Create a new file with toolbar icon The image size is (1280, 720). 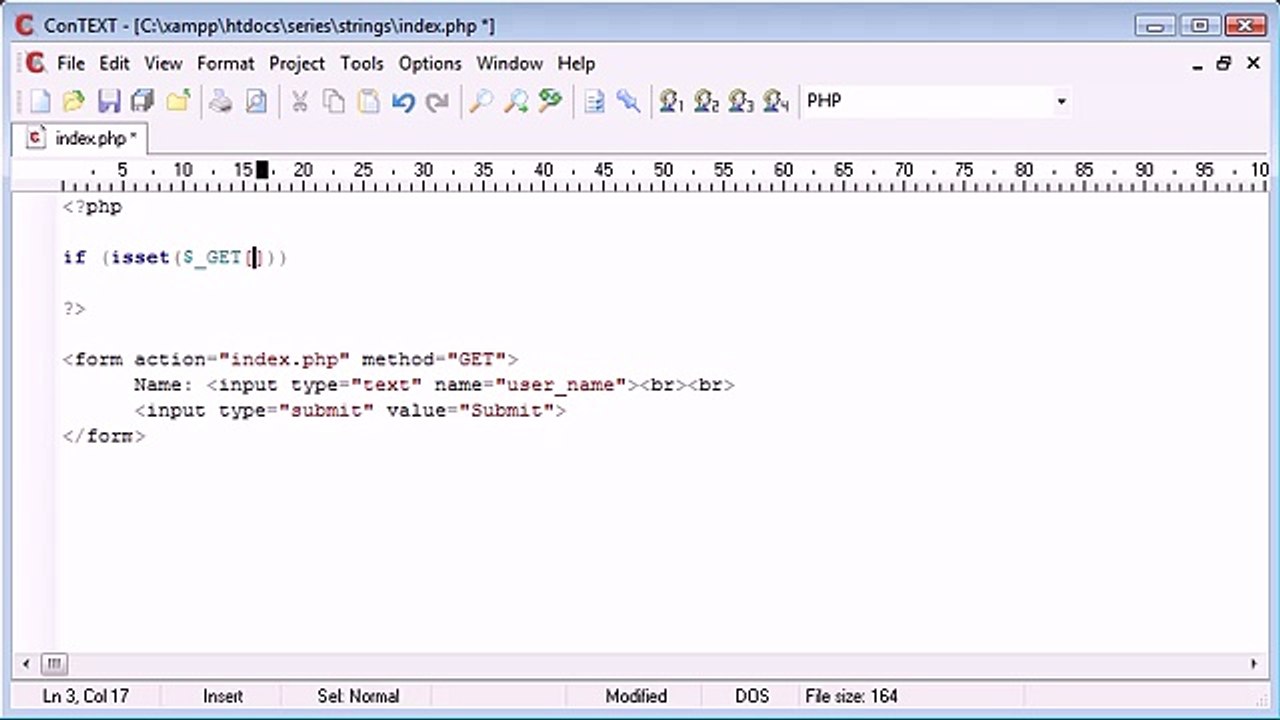39,101
